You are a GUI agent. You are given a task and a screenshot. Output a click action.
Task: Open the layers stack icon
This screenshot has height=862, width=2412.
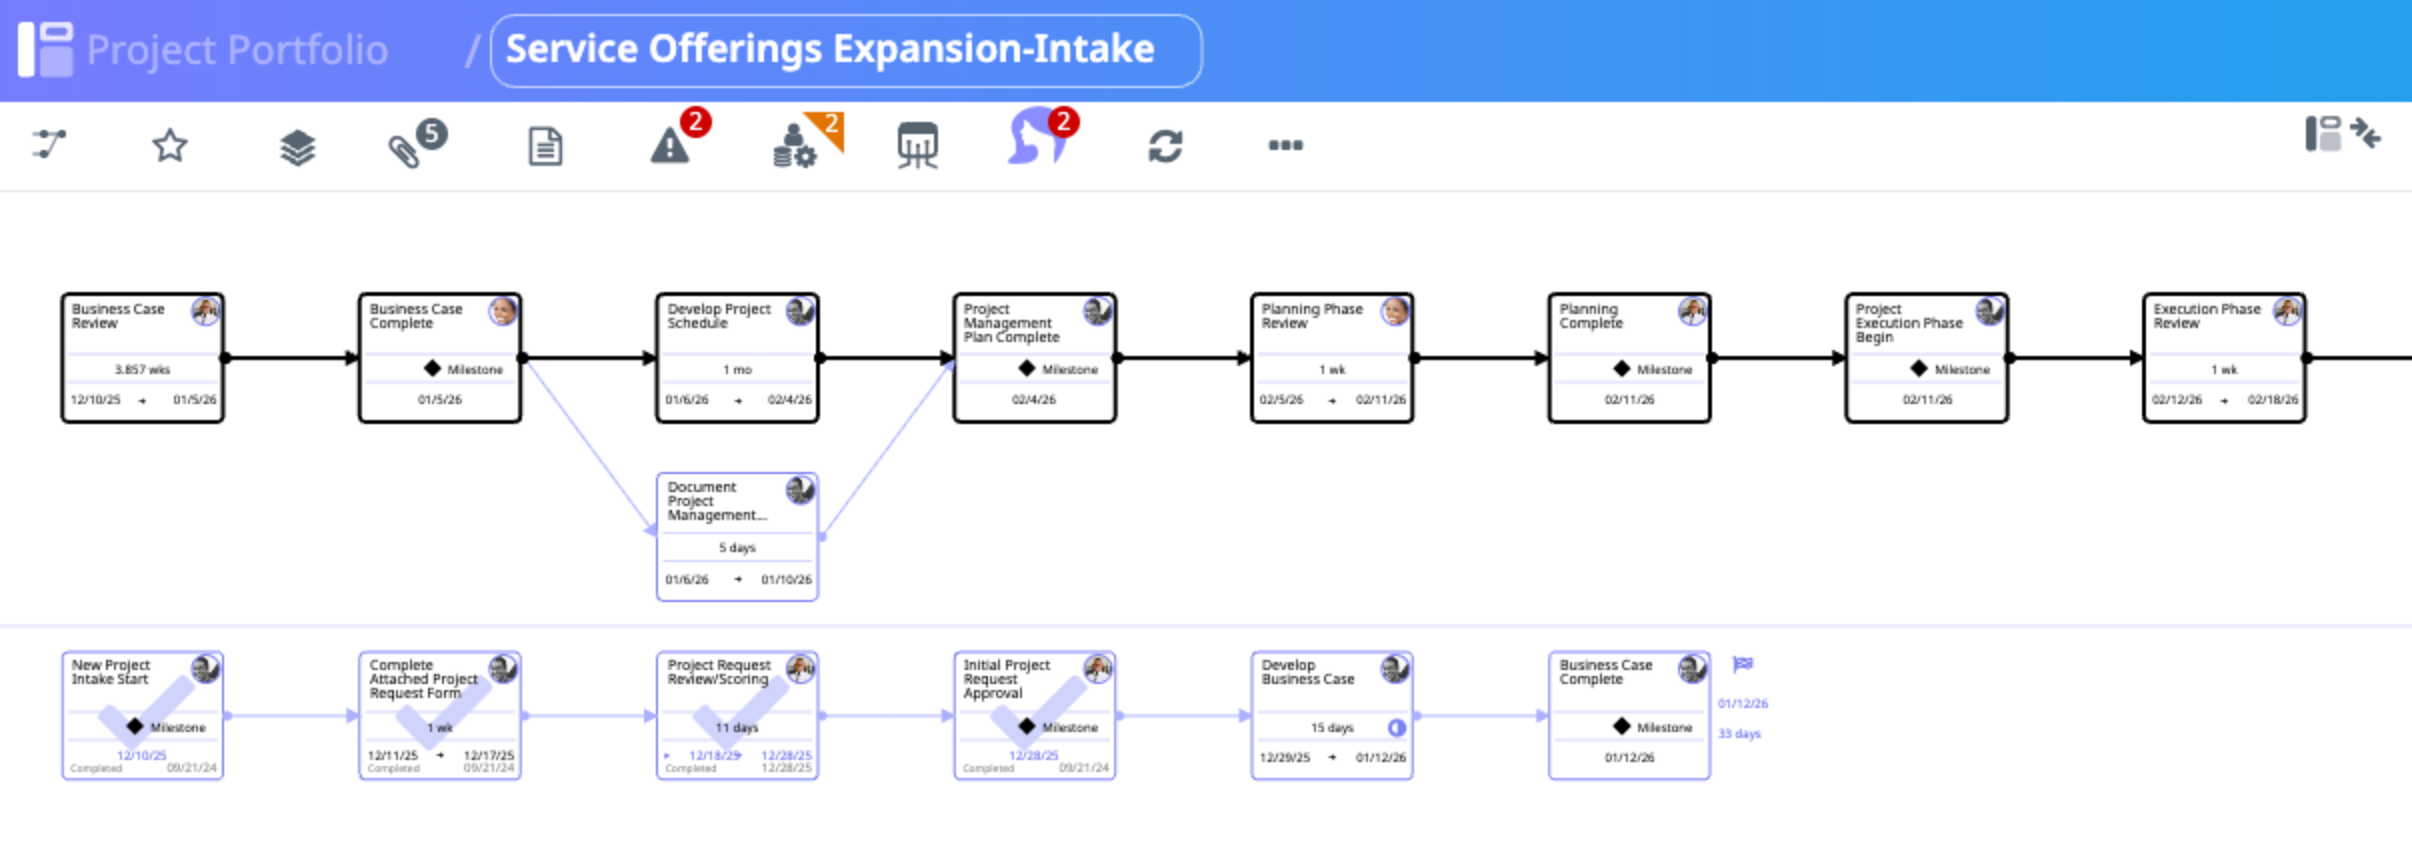(297, 148)
